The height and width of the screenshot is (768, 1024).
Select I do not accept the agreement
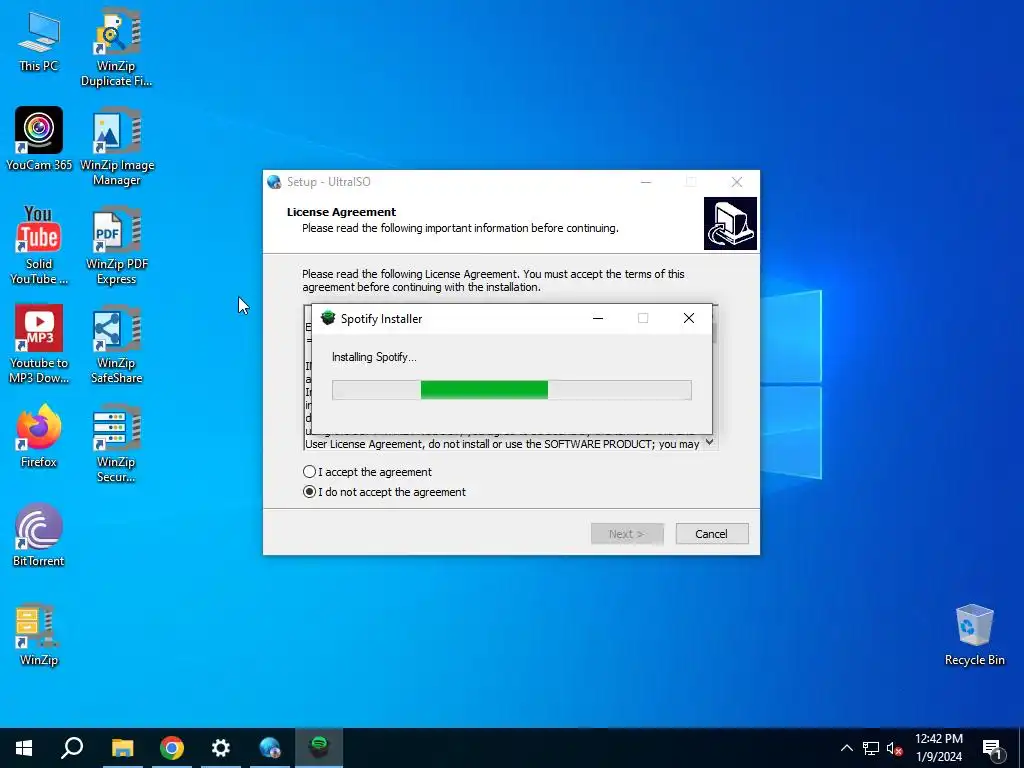(x=384, y=492)
